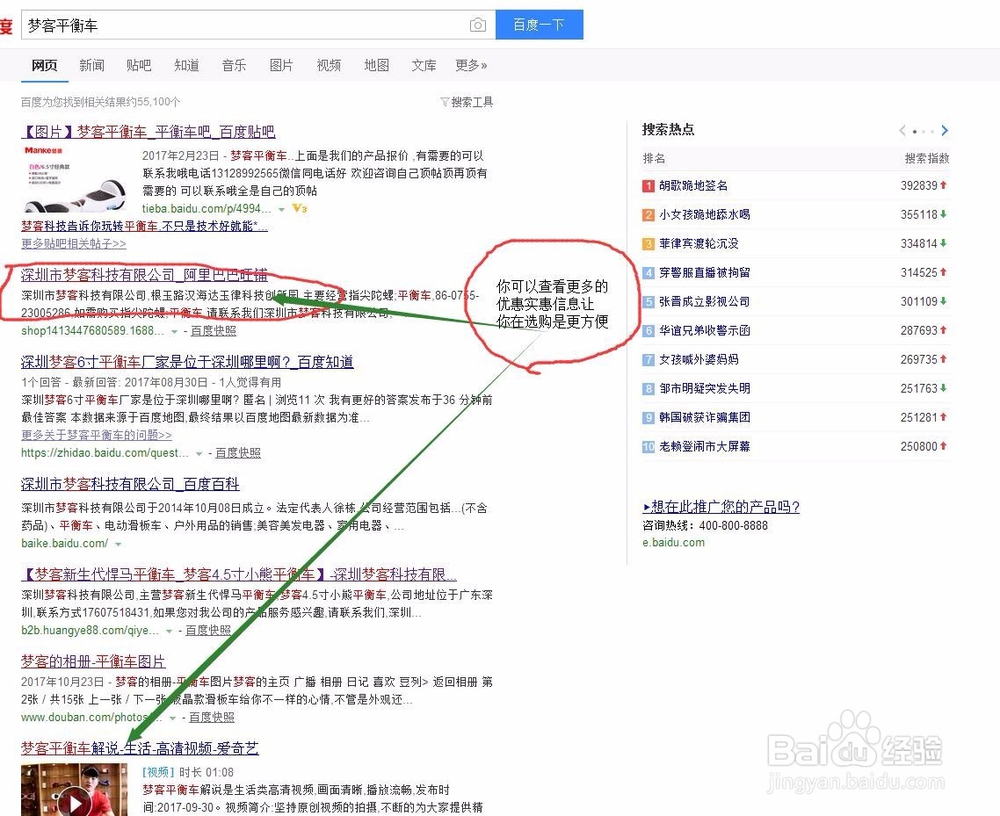Open the 地图 tab

pos(376,65)
